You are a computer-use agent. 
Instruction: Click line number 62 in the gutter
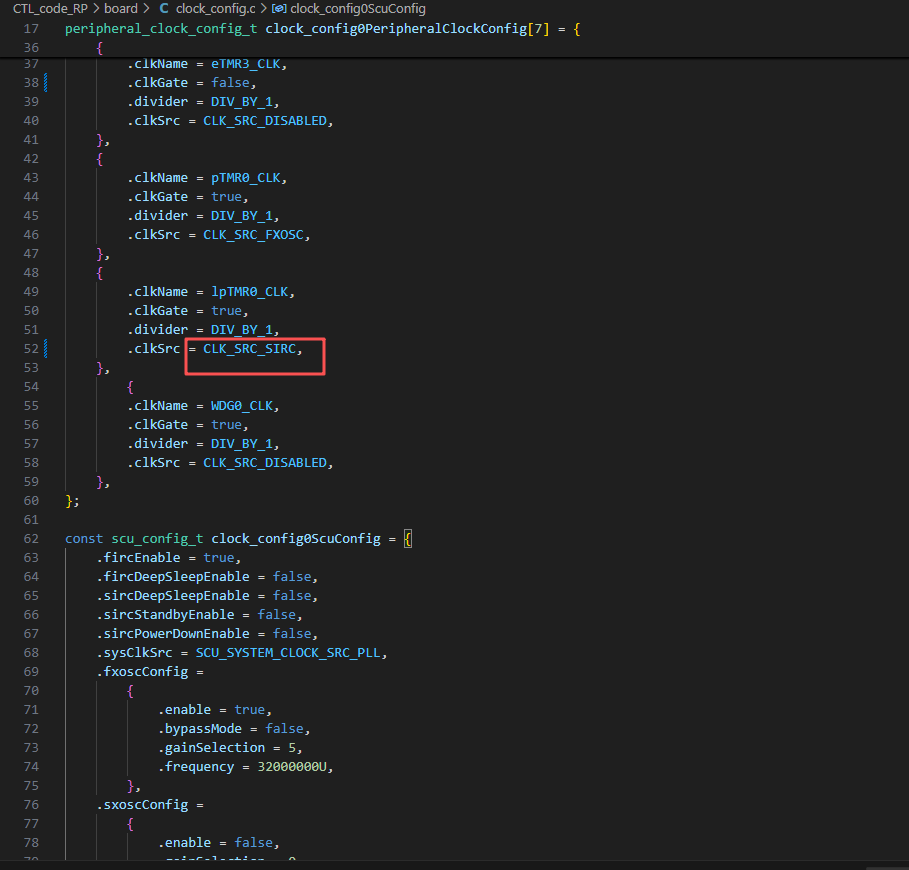click(30, 539)
